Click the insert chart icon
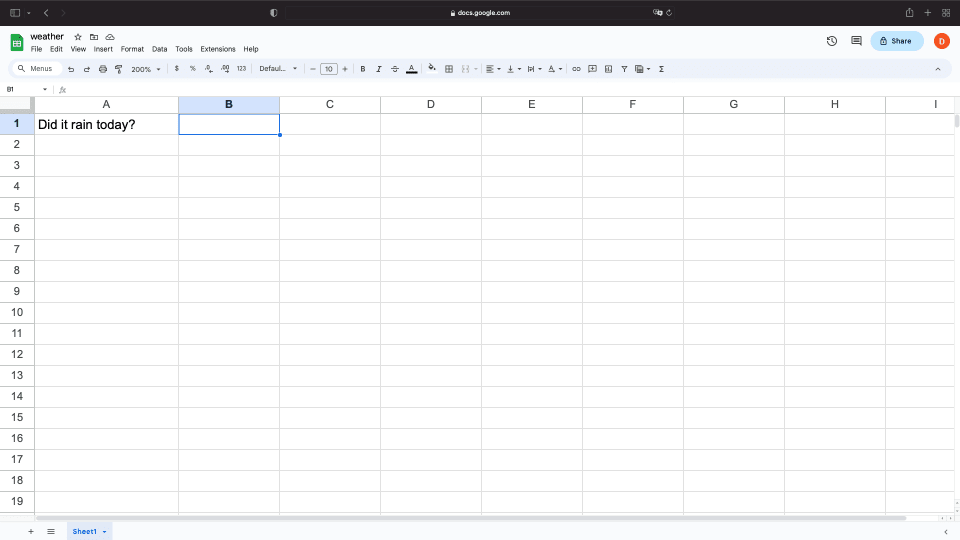The width and height of the screenshot is (960, 540). pos(608,69)
